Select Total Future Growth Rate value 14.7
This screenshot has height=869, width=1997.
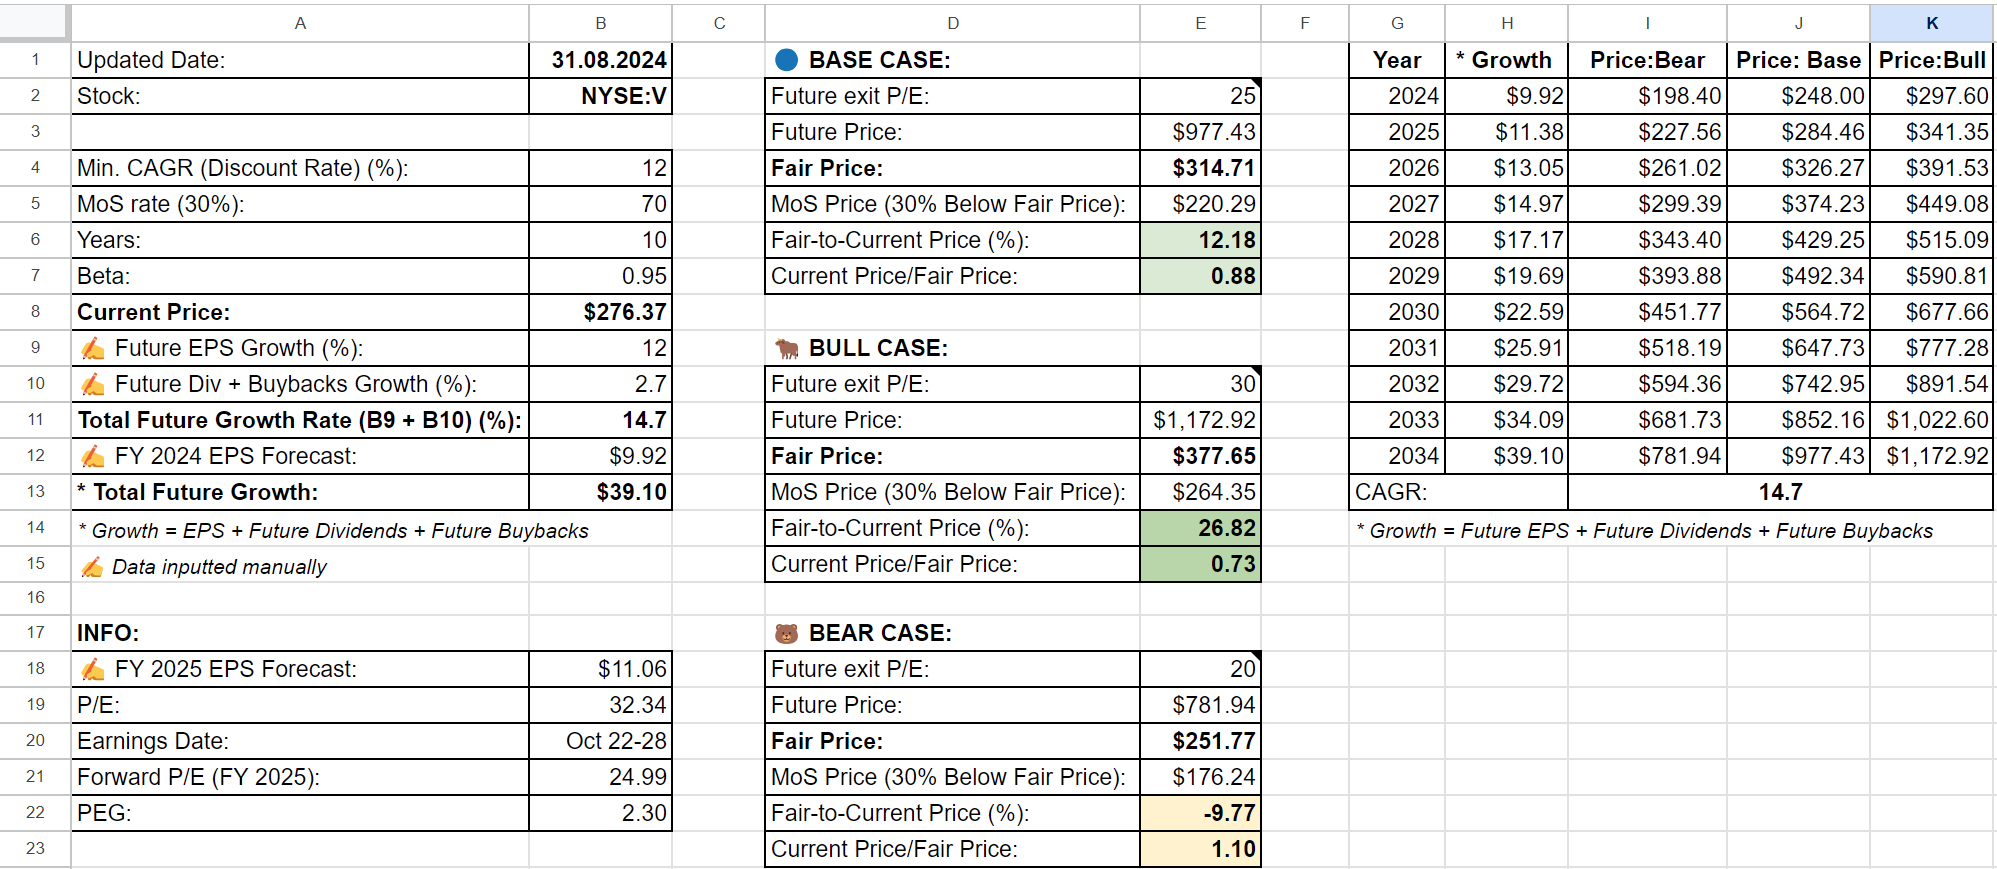click(600, 420)
